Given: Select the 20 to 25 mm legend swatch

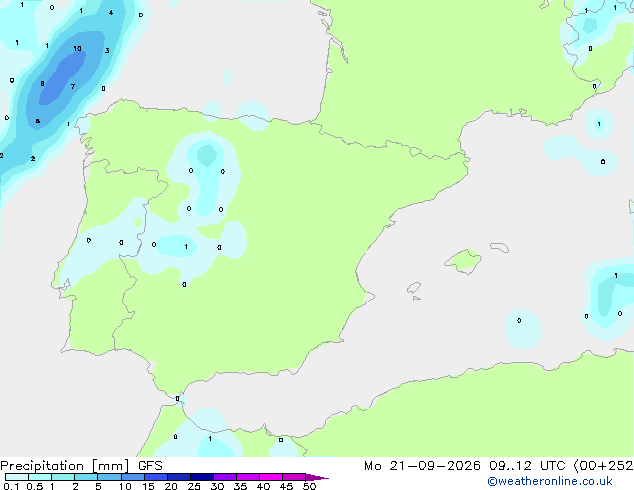Looking at the screenshot, I should tap(179, 477).
